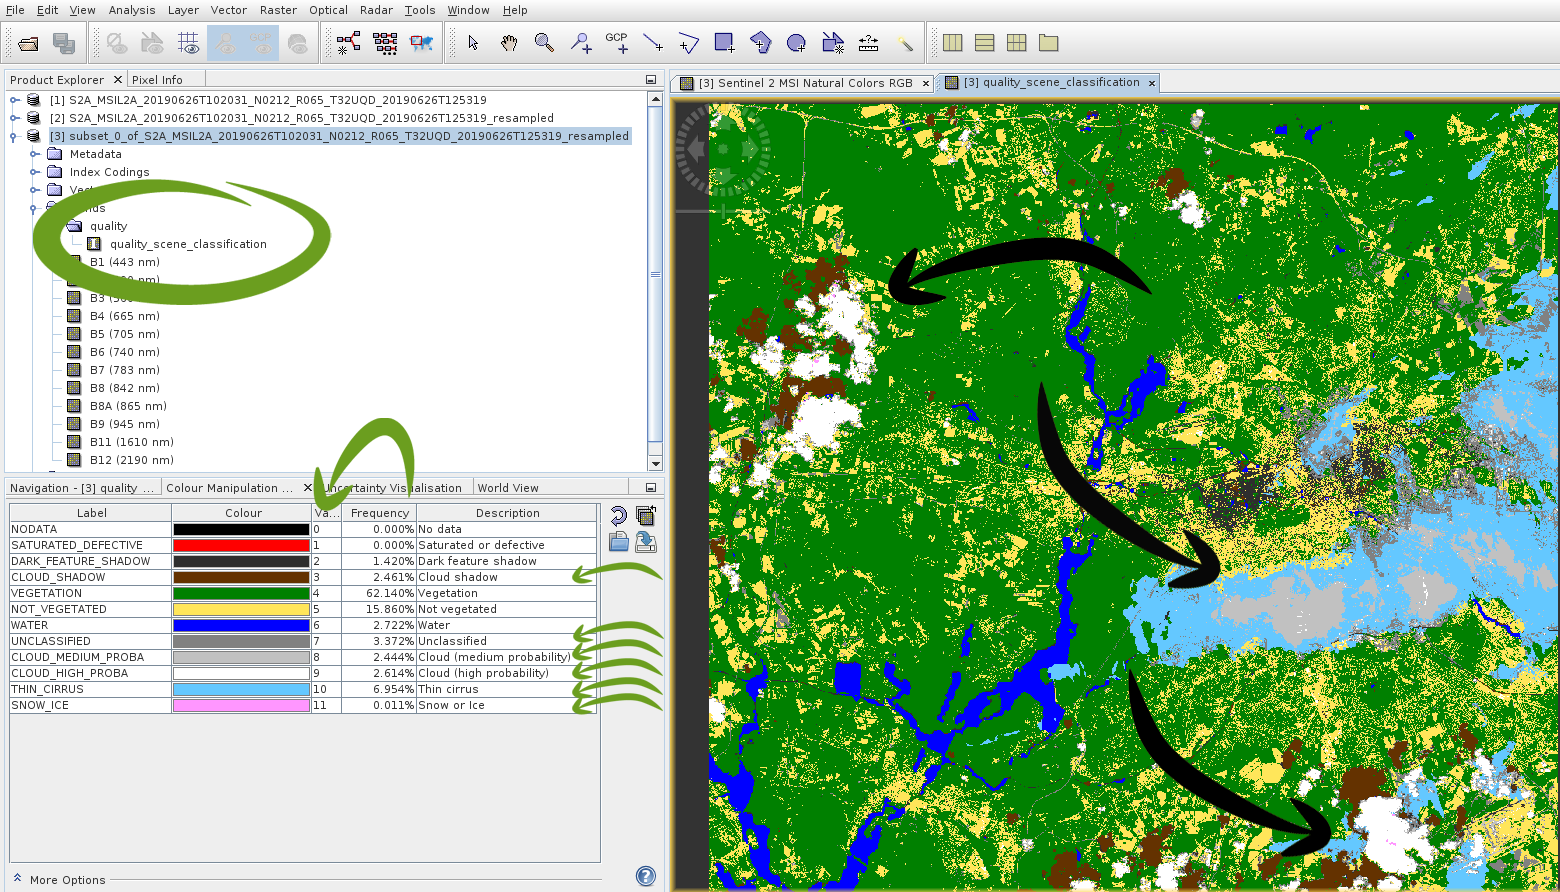Select the Magic Wand tool

tap(905, 43)
